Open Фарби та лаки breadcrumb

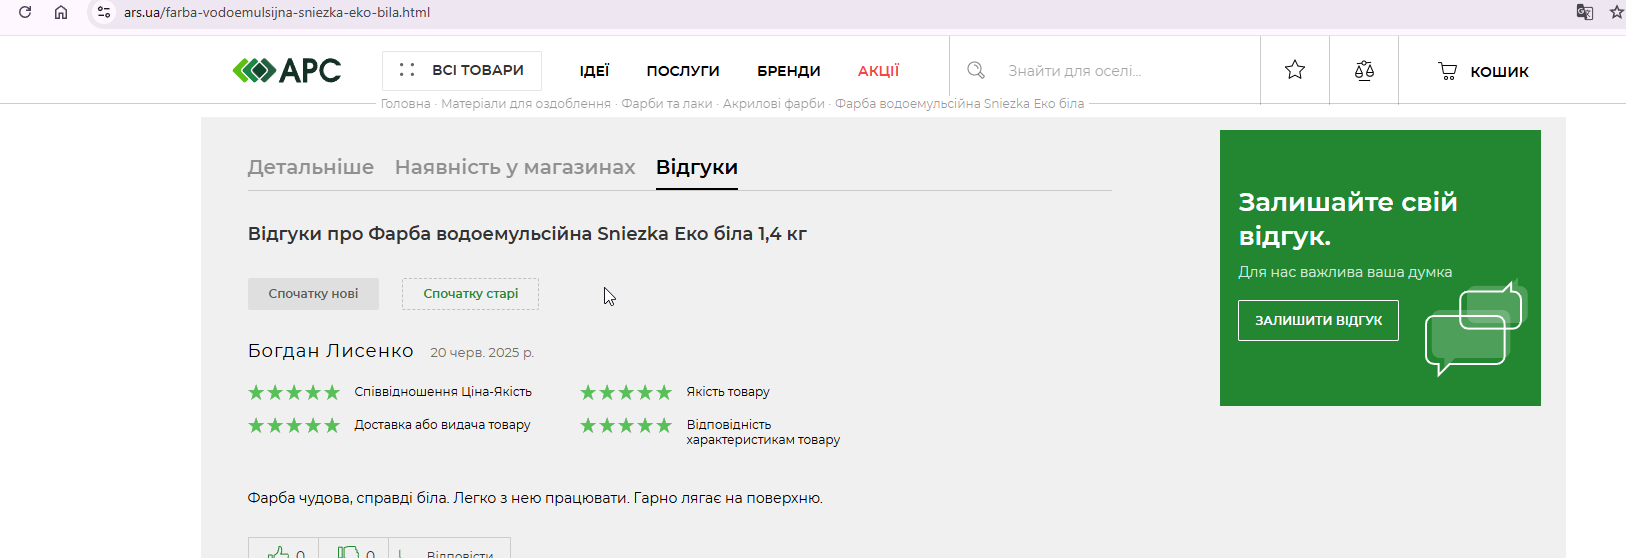[667, 104]
